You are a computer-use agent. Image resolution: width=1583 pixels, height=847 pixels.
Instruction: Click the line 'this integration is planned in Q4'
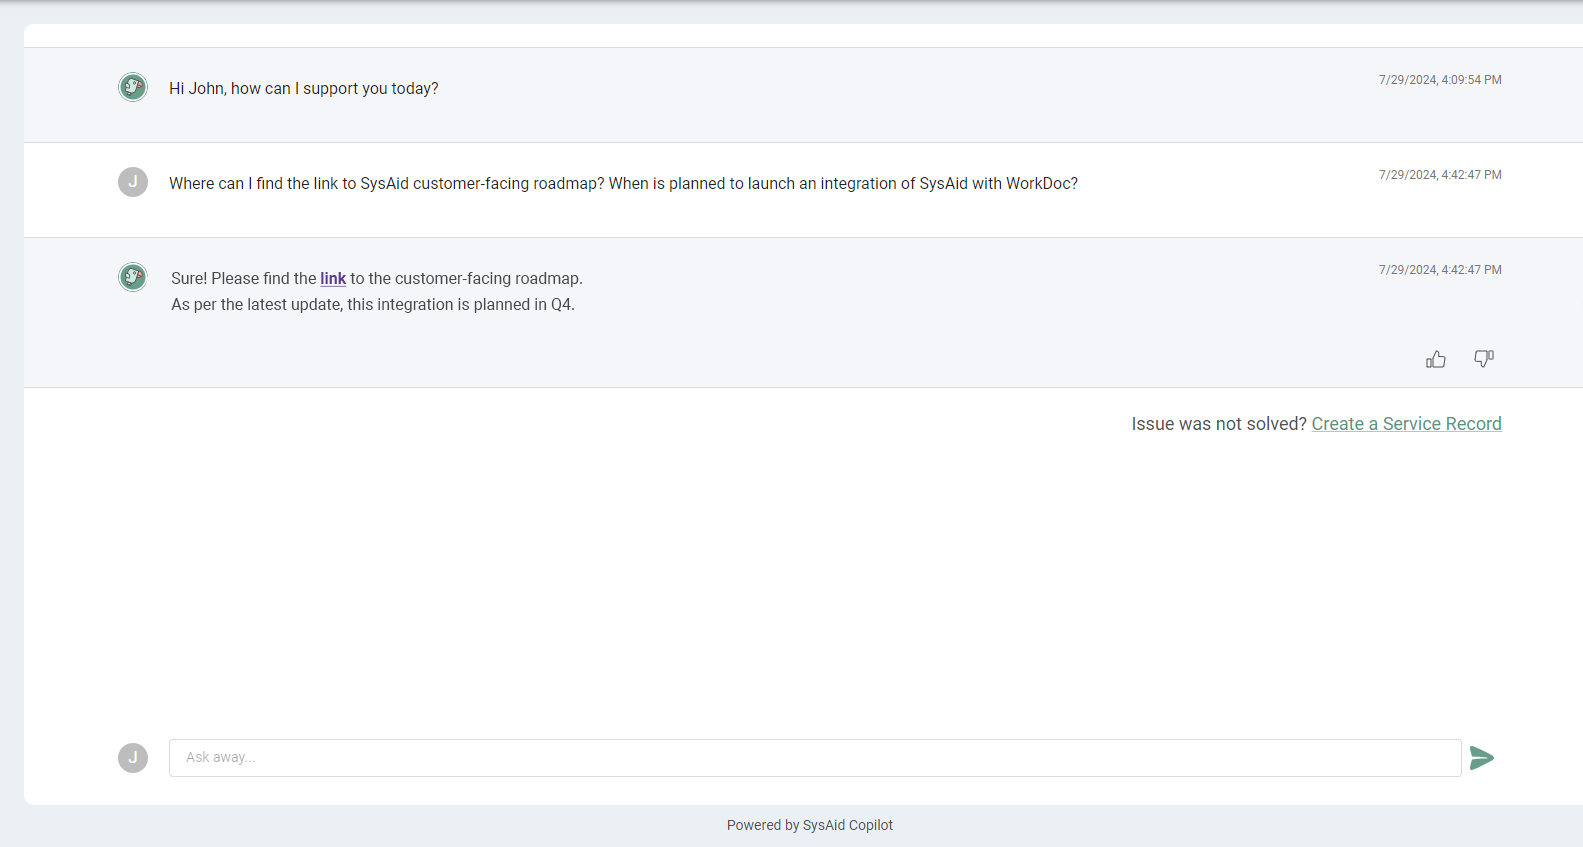(373, 305)
